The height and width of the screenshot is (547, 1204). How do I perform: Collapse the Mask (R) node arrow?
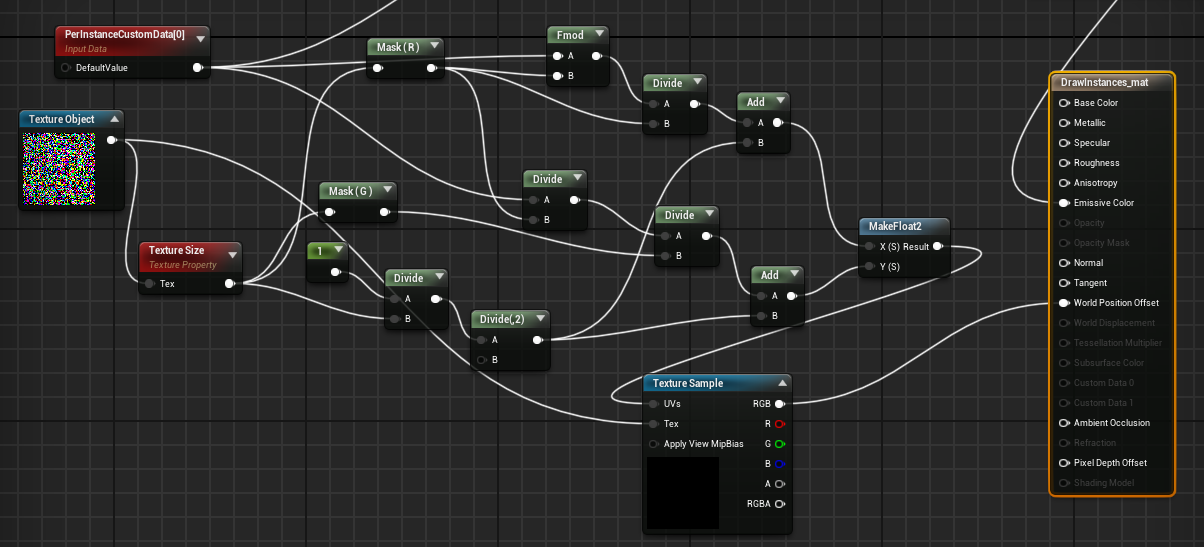(x=435, y=47)
